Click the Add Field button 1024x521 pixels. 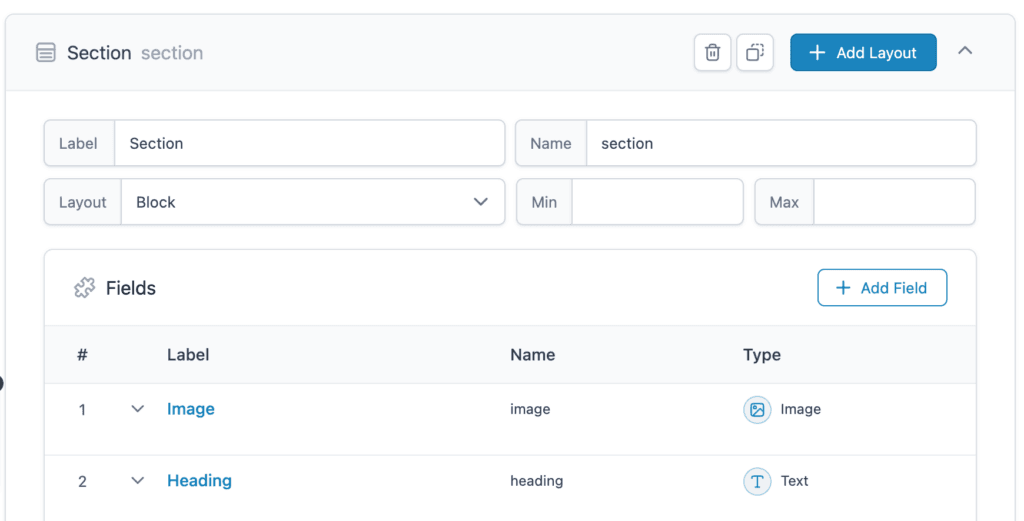(882, 287)
